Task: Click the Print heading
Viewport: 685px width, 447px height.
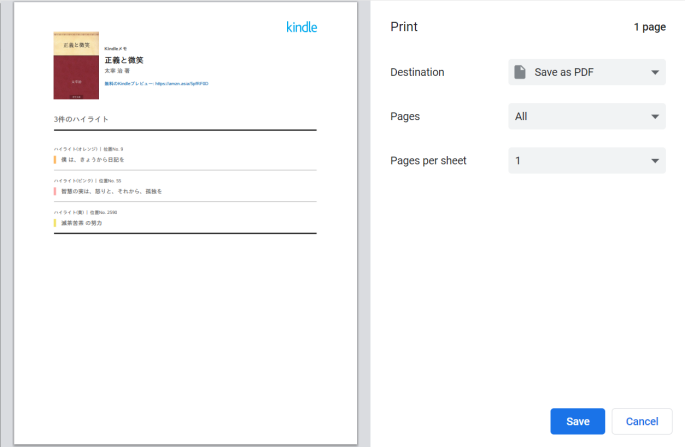Action: 404,27
